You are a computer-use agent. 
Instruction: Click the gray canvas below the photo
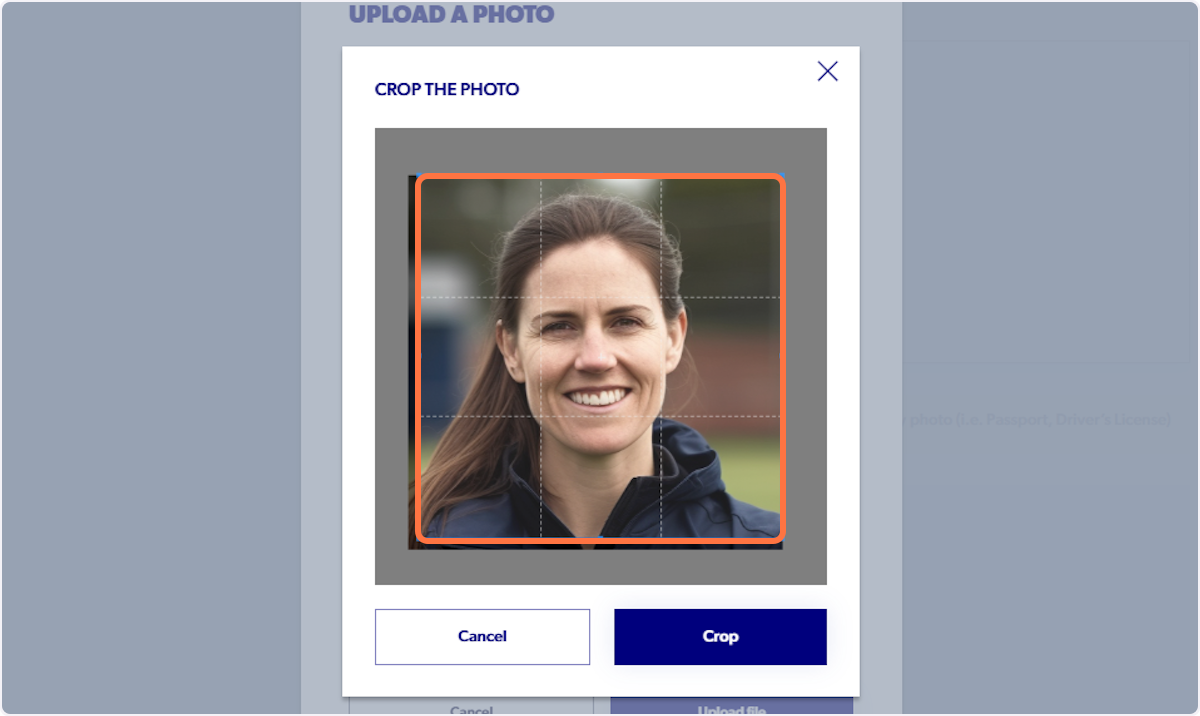(x=600, y=567)
